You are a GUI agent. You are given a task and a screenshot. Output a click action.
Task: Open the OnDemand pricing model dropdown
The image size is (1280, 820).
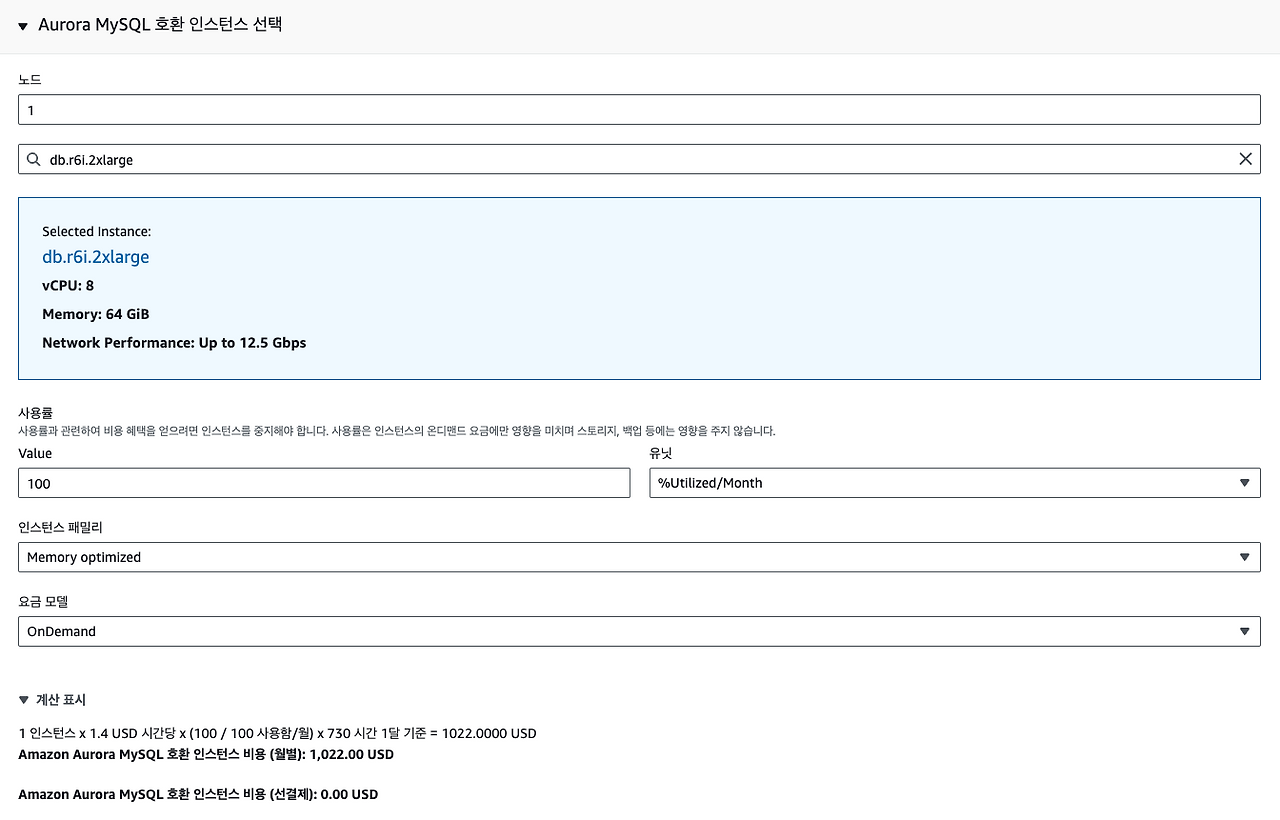click(x=640, y=631)
